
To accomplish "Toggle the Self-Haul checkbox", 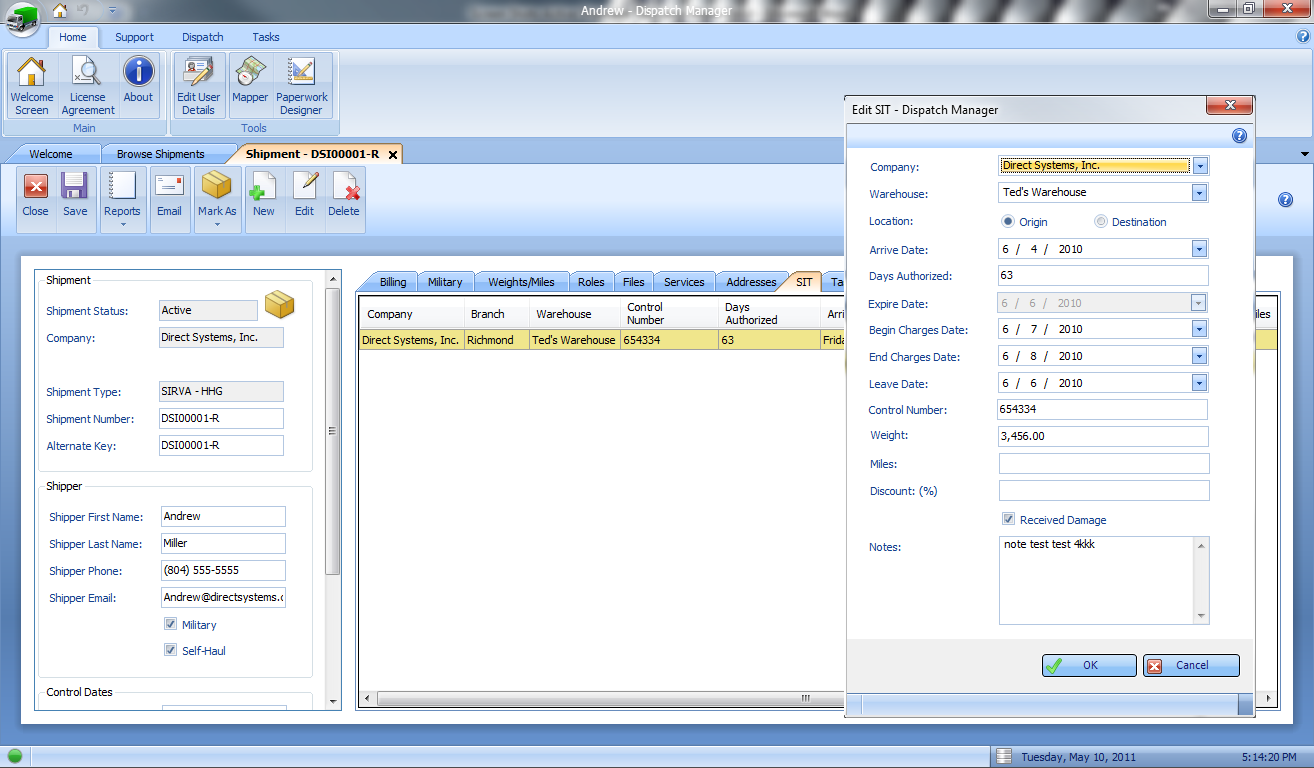I will (x=171, y=651).
